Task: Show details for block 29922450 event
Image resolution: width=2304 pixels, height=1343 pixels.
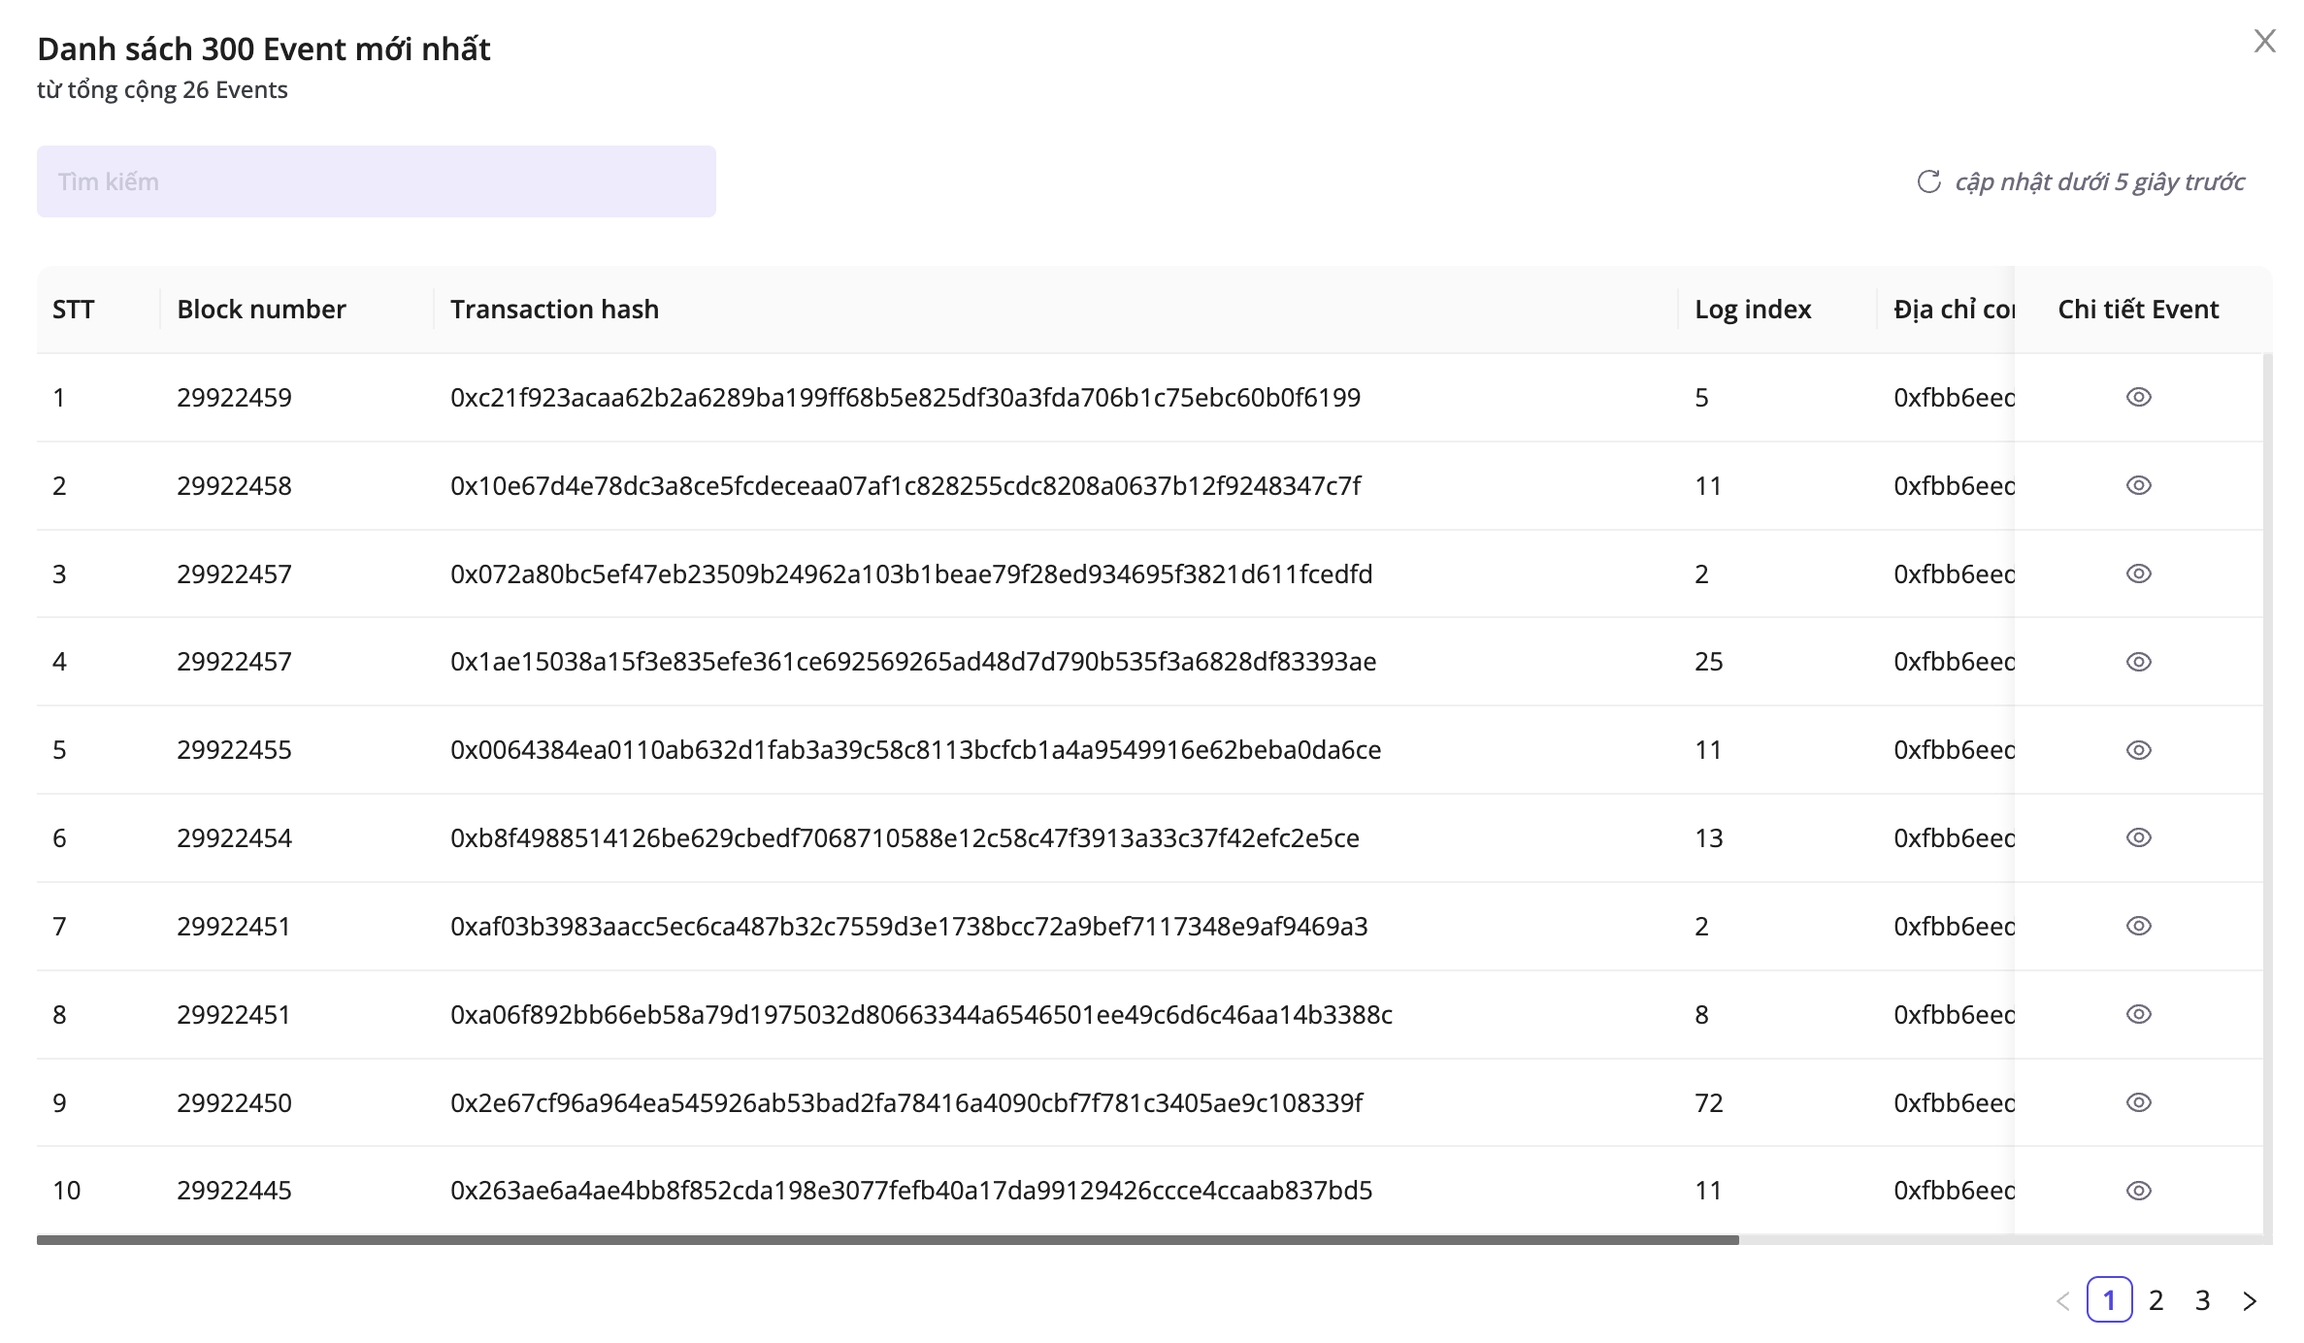Action: 2138,1102
